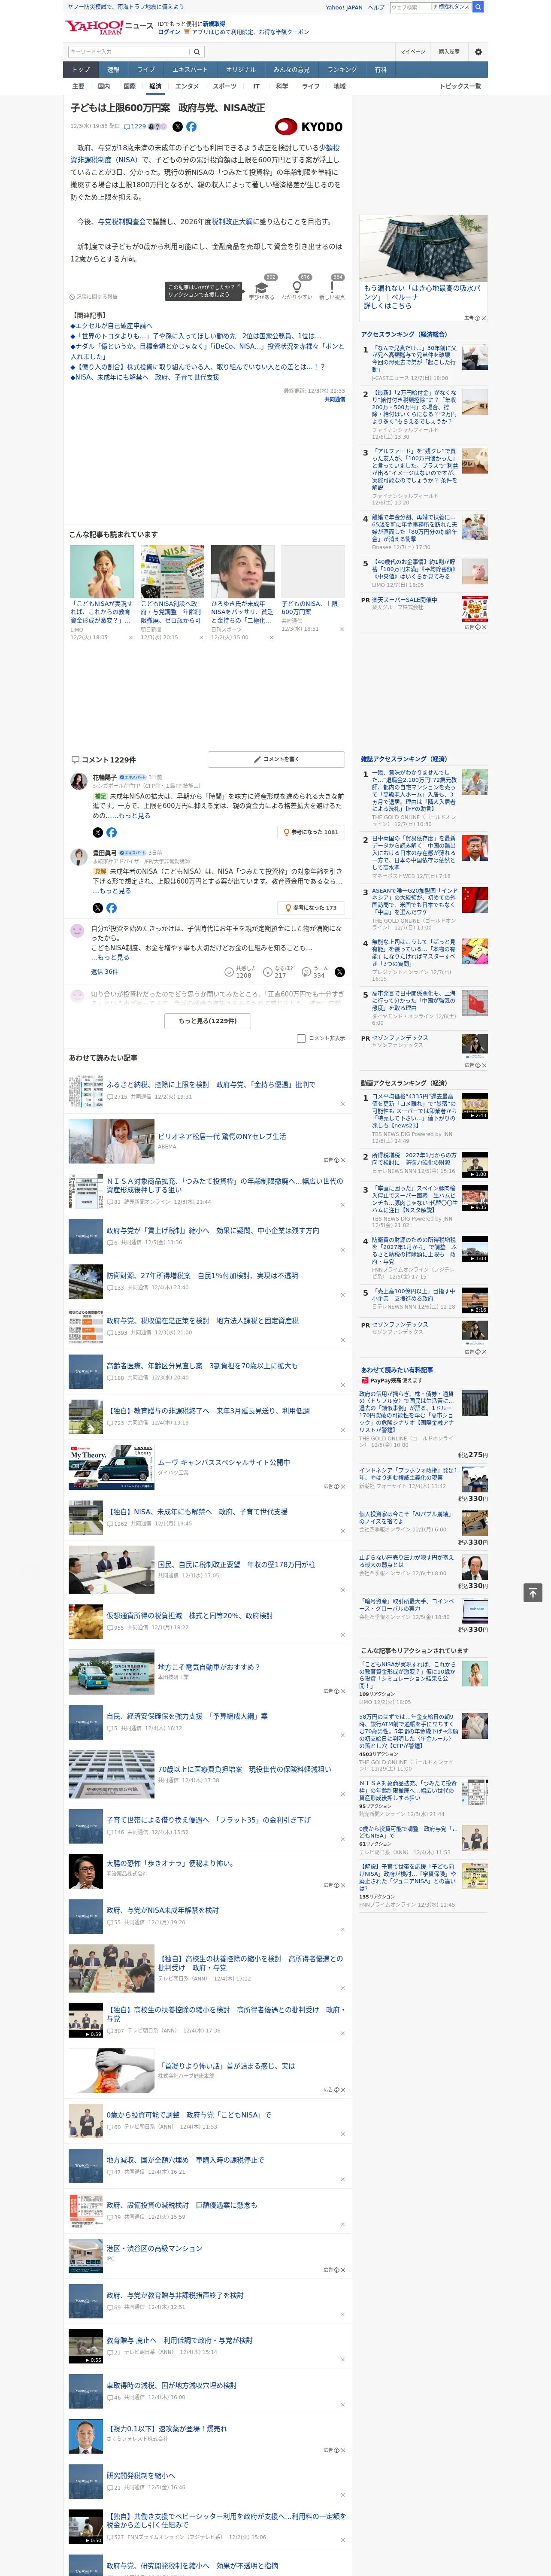Share 花輪陽子's comment on Facebook
This screenshot has width=551, height=2576.
(x=111, y=832)
